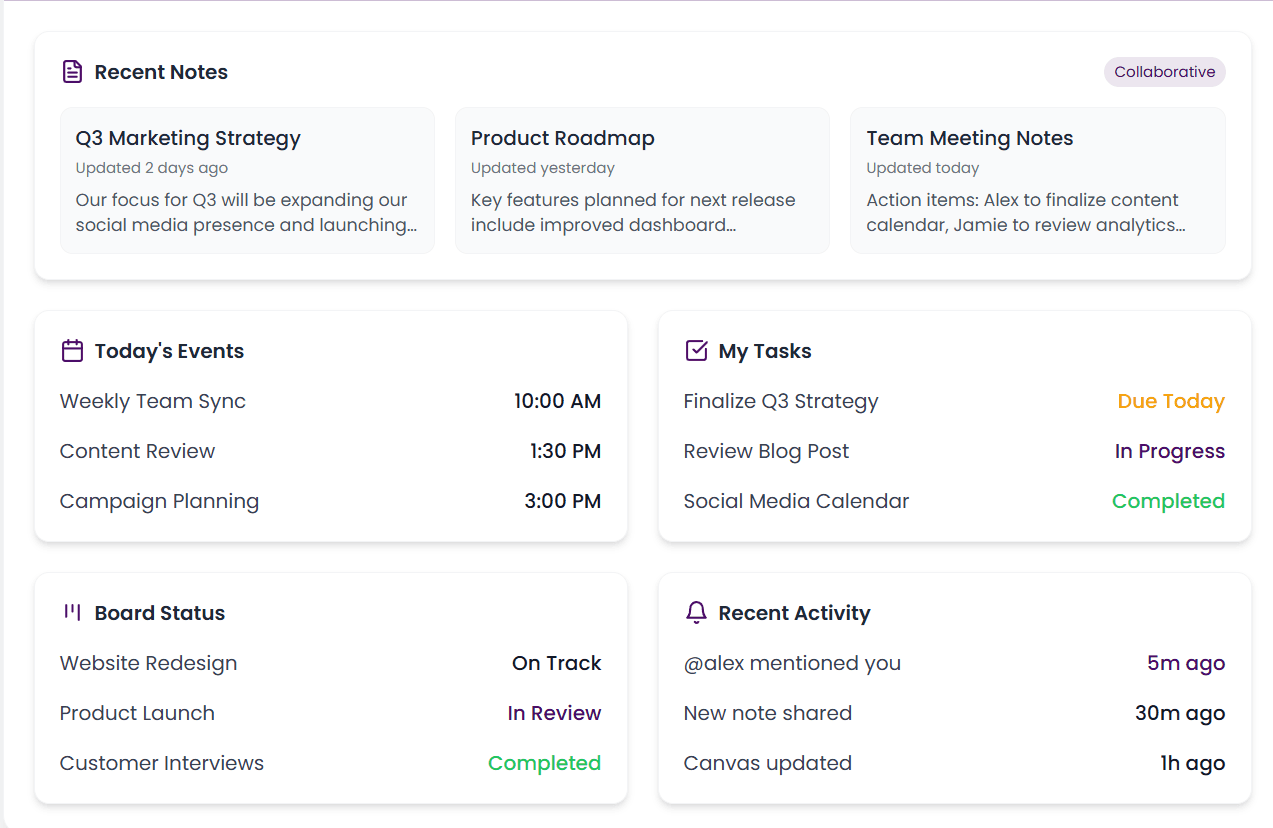Image resolution: width=1273 pixels, height=828 pixels.
Task: Click the Today's Events calendar icon
Action: 72,351
